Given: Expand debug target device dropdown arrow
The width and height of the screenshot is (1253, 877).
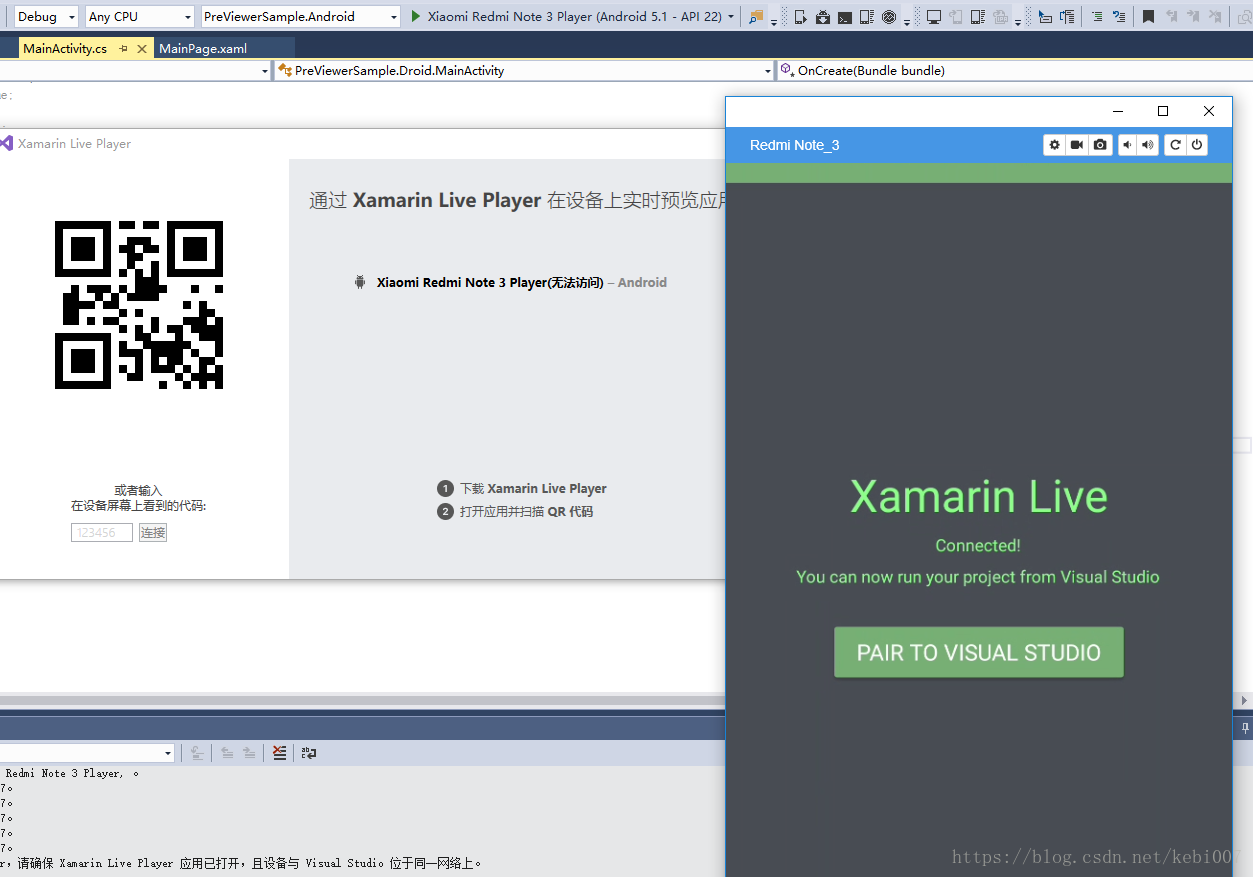Looking at the screenshot, I should pyautogui.click(x=732, y=17).
